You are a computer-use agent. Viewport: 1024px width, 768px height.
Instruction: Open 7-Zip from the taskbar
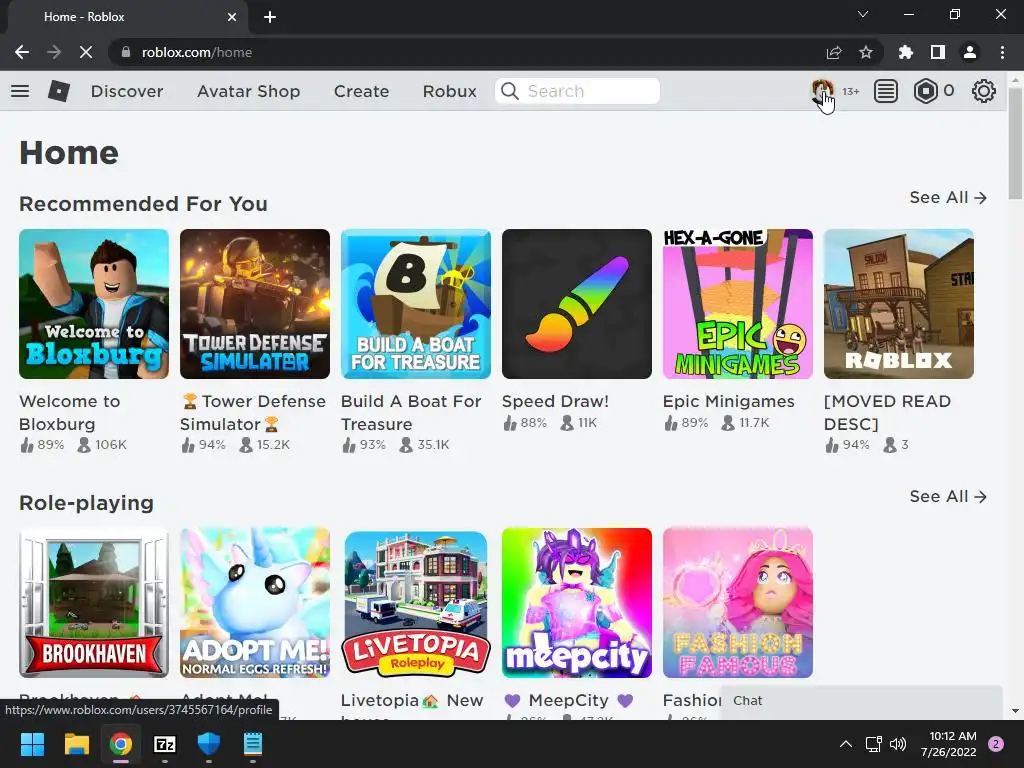(165, 744)
